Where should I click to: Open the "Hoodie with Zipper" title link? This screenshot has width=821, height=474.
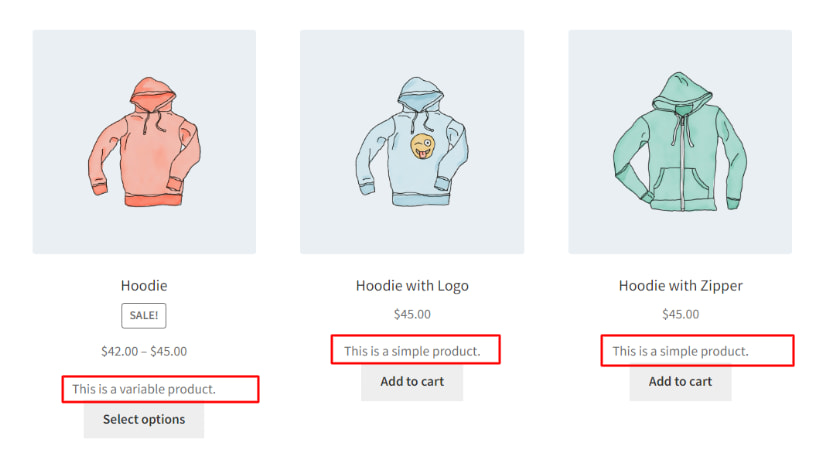(x=680, y=286)
